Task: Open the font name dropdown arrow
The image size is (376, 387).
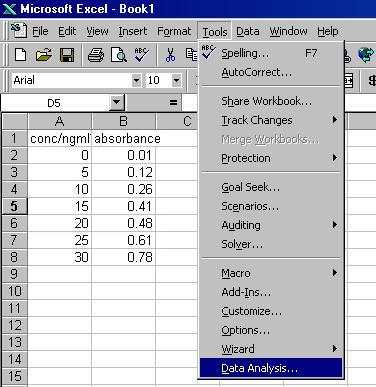Action: (136, 80)
